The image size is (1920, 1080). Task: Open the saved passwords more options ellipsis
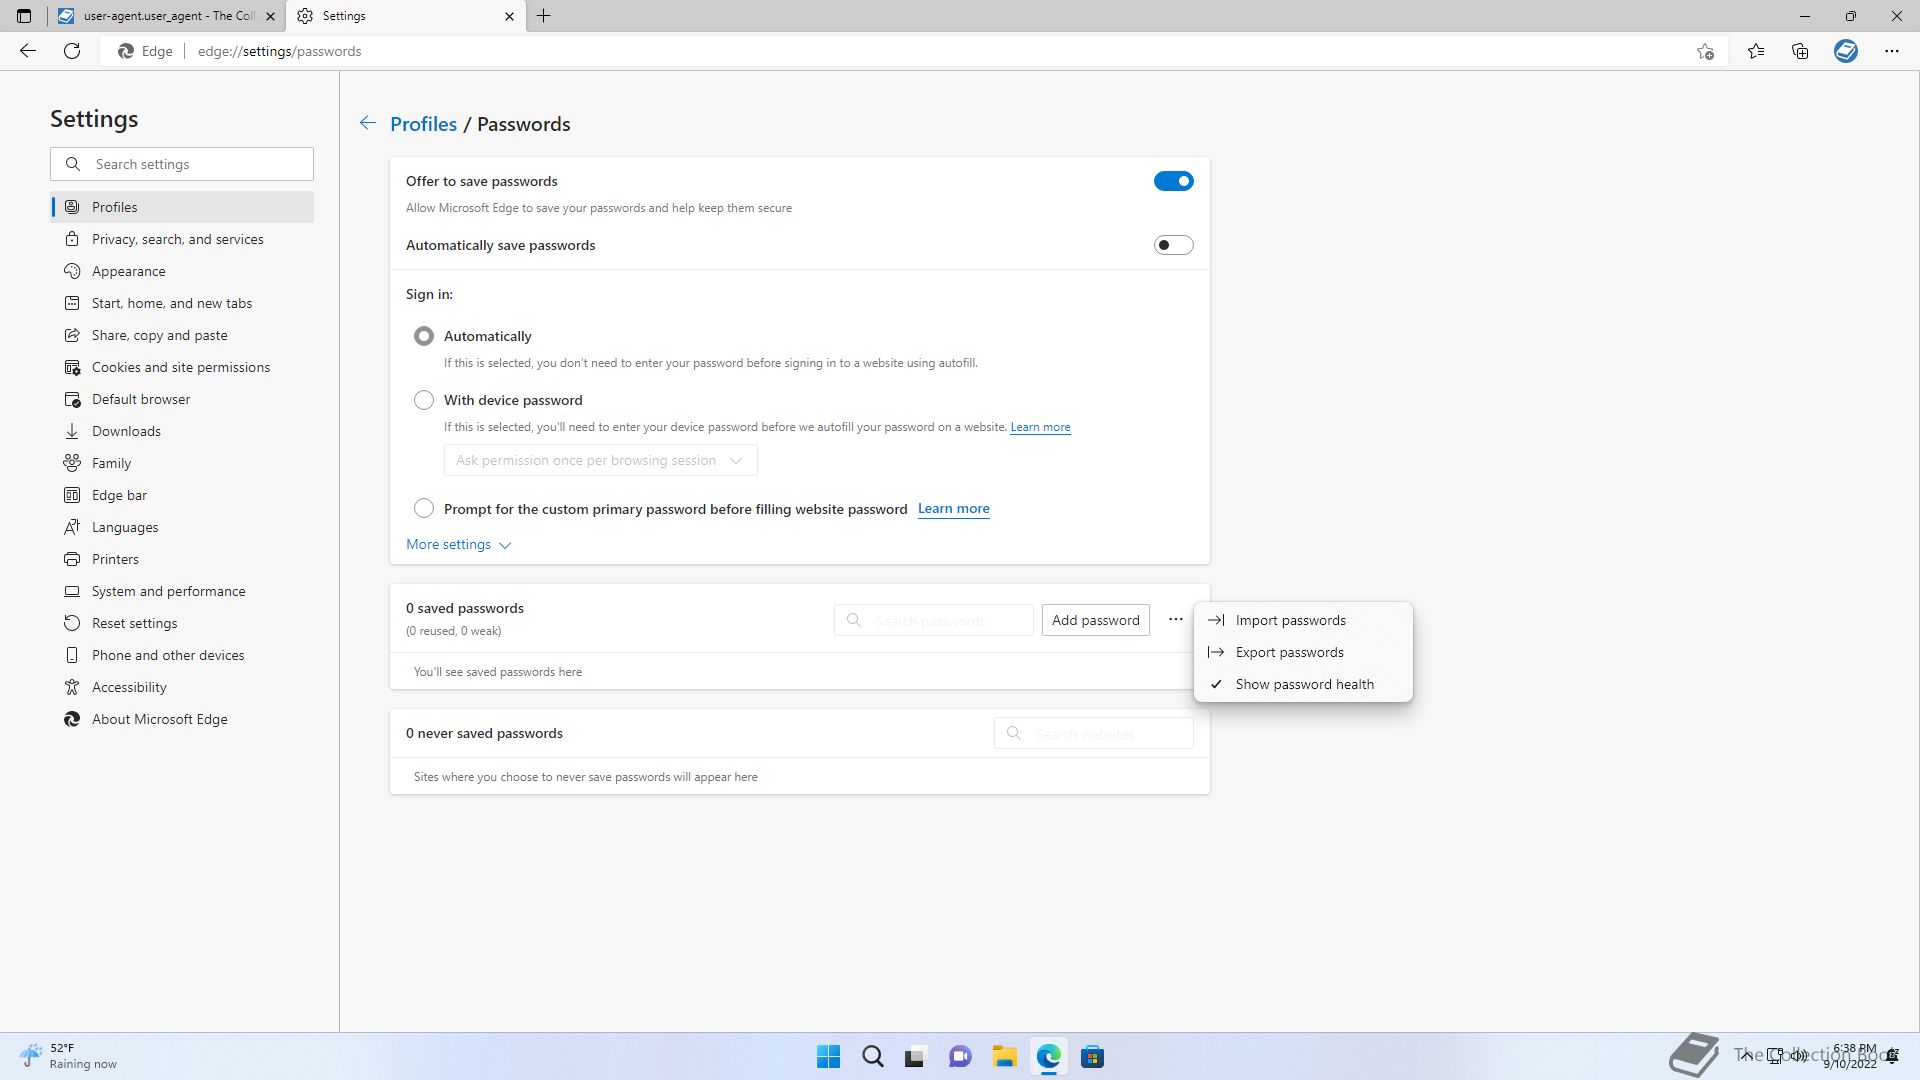click(1176, 620)
